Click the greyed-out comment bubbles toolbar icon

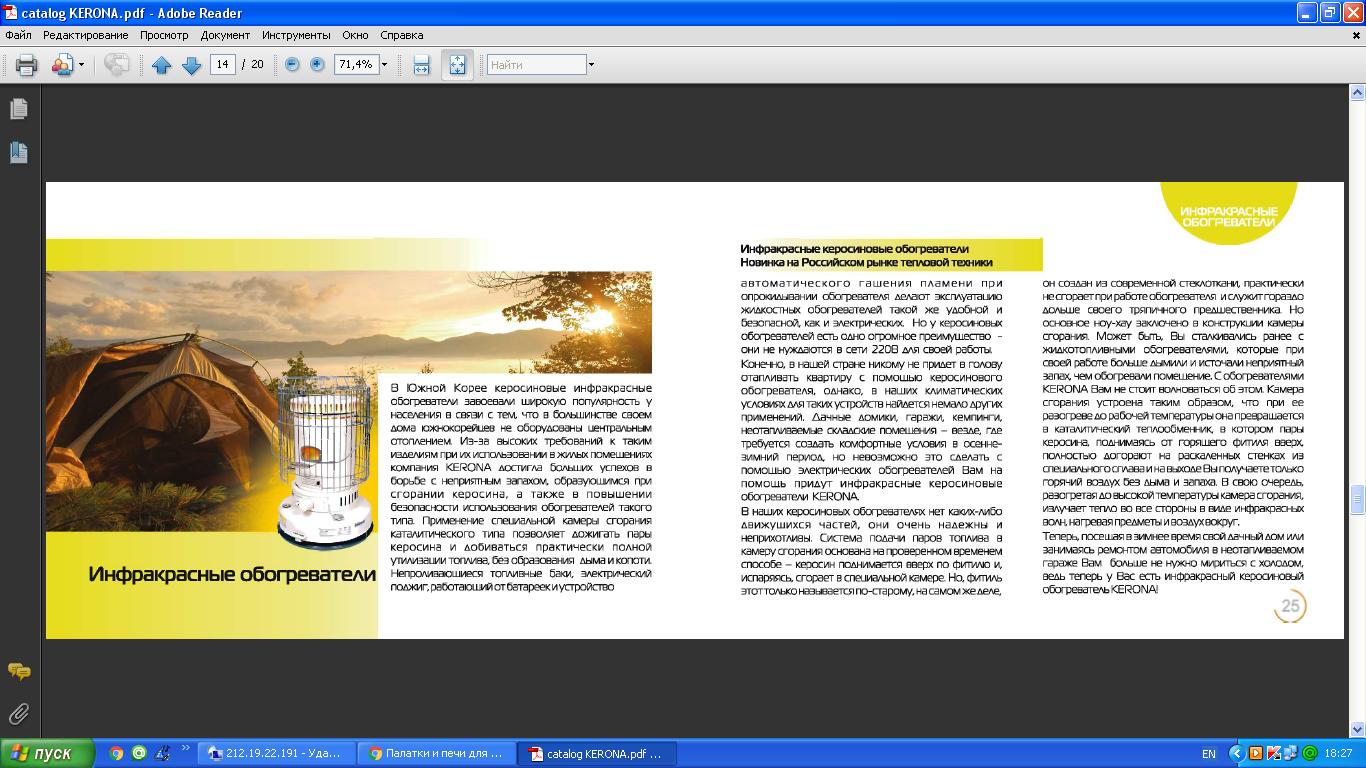(116, 65)
